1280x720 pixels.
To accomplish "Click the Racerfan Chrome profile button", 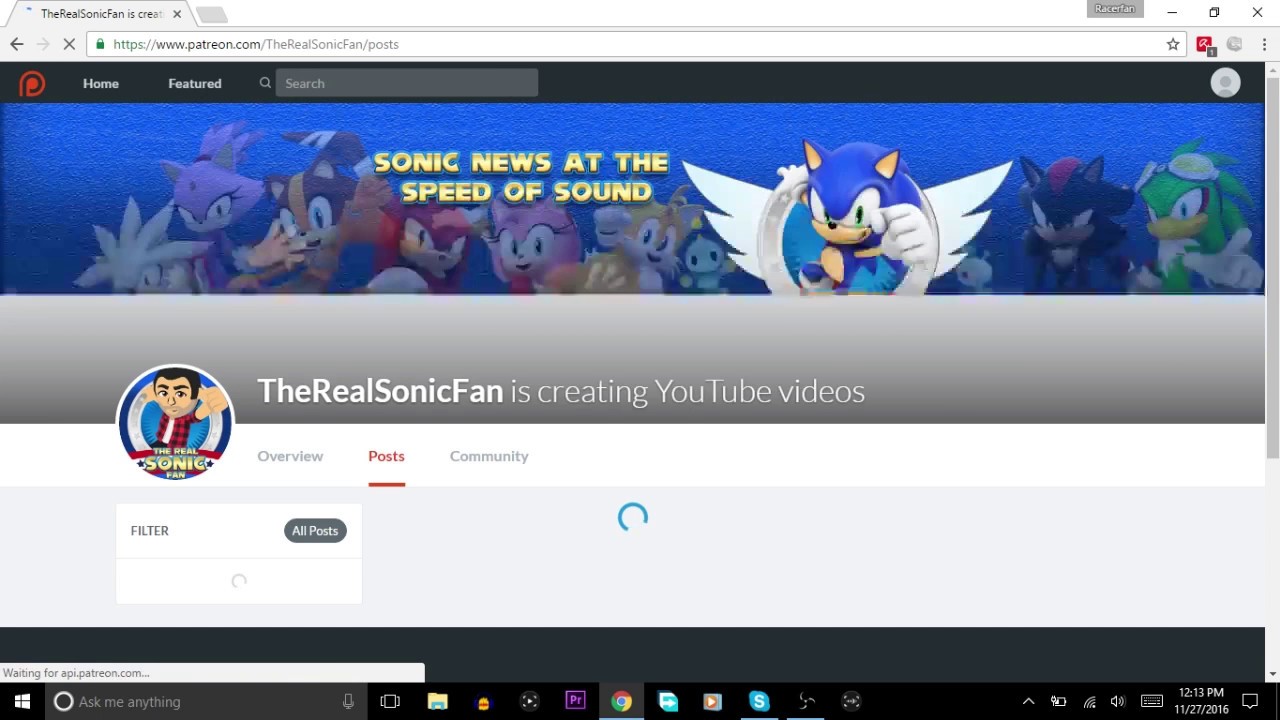I will coord(1115,9).
